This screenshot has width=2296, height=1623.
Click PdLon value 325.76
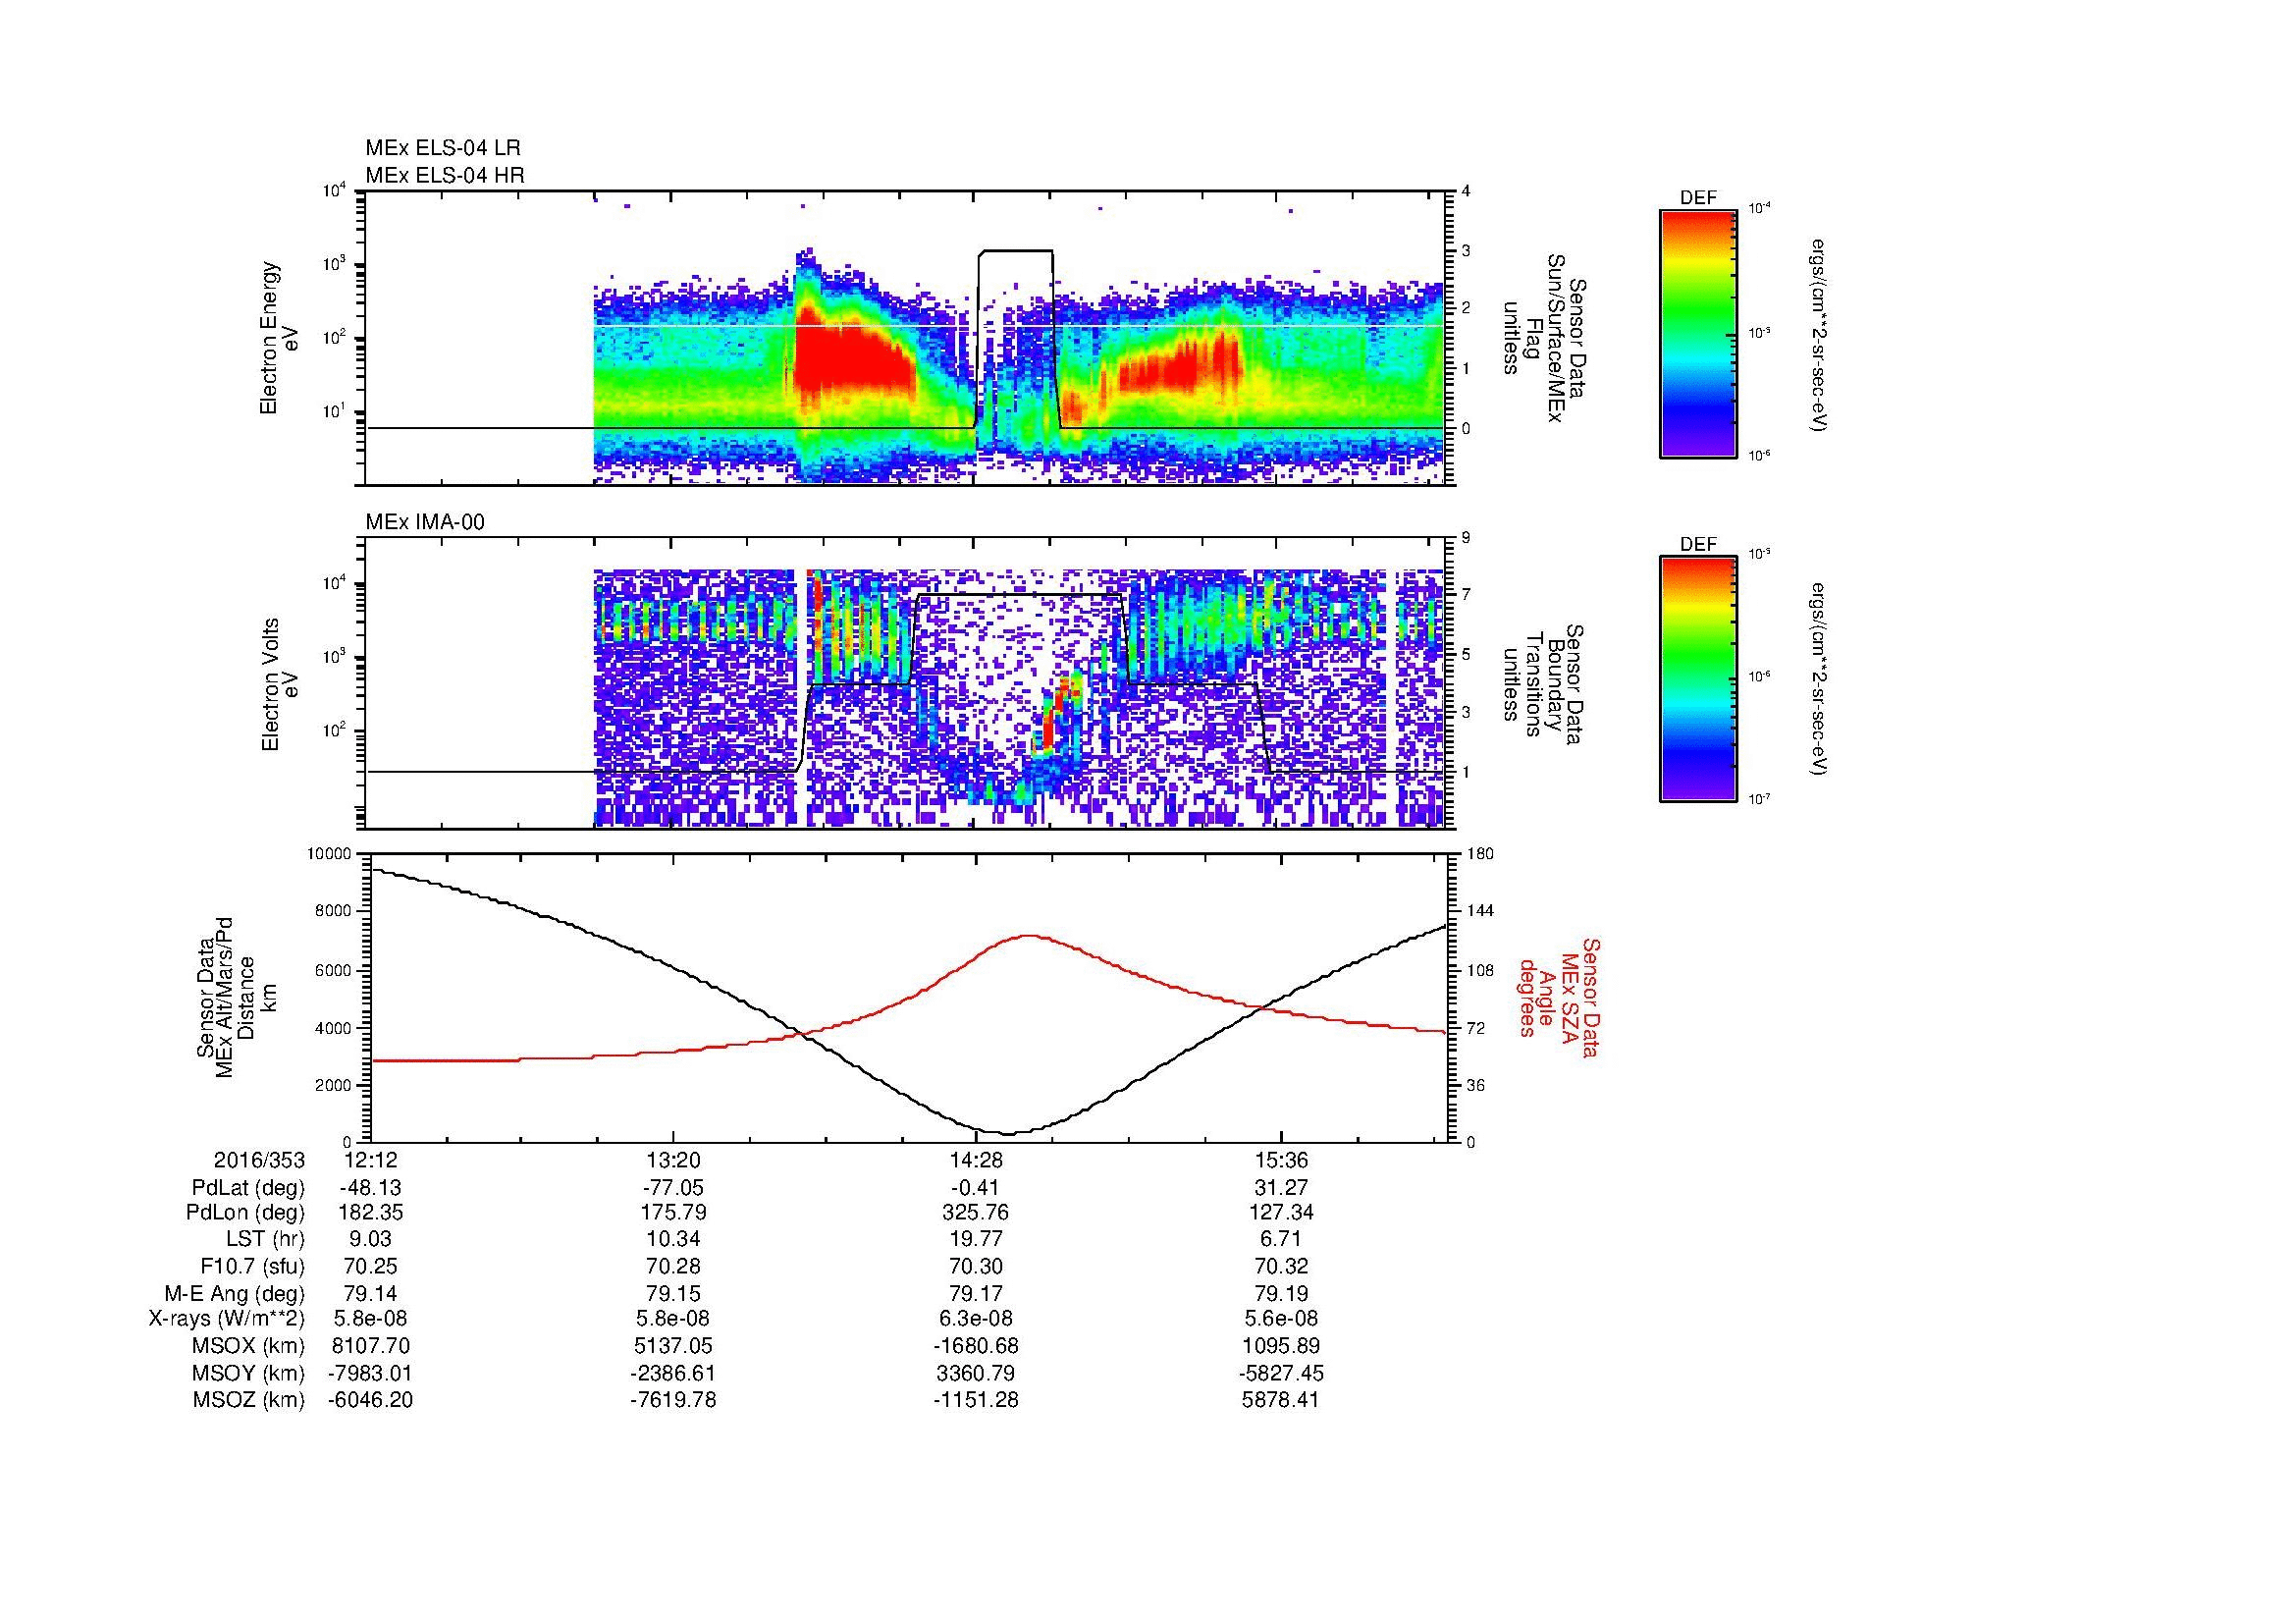[976, 1213]
